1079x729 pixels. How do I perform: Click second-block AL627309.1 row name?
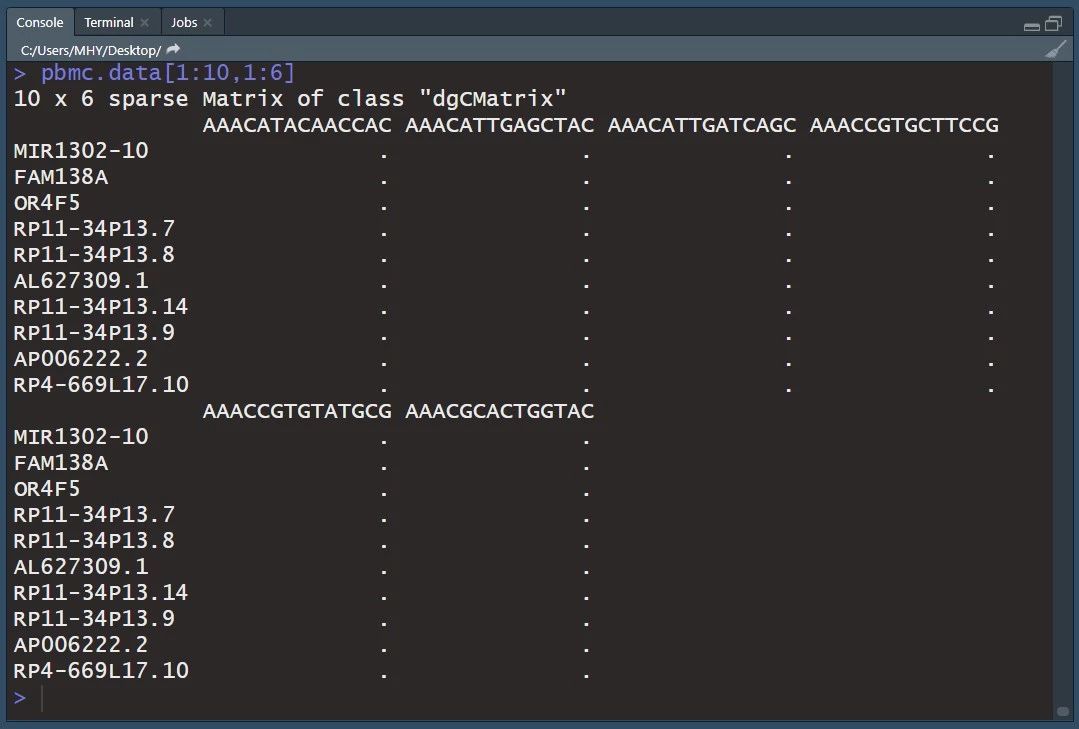pyautogui.click(x=81, y=567)
